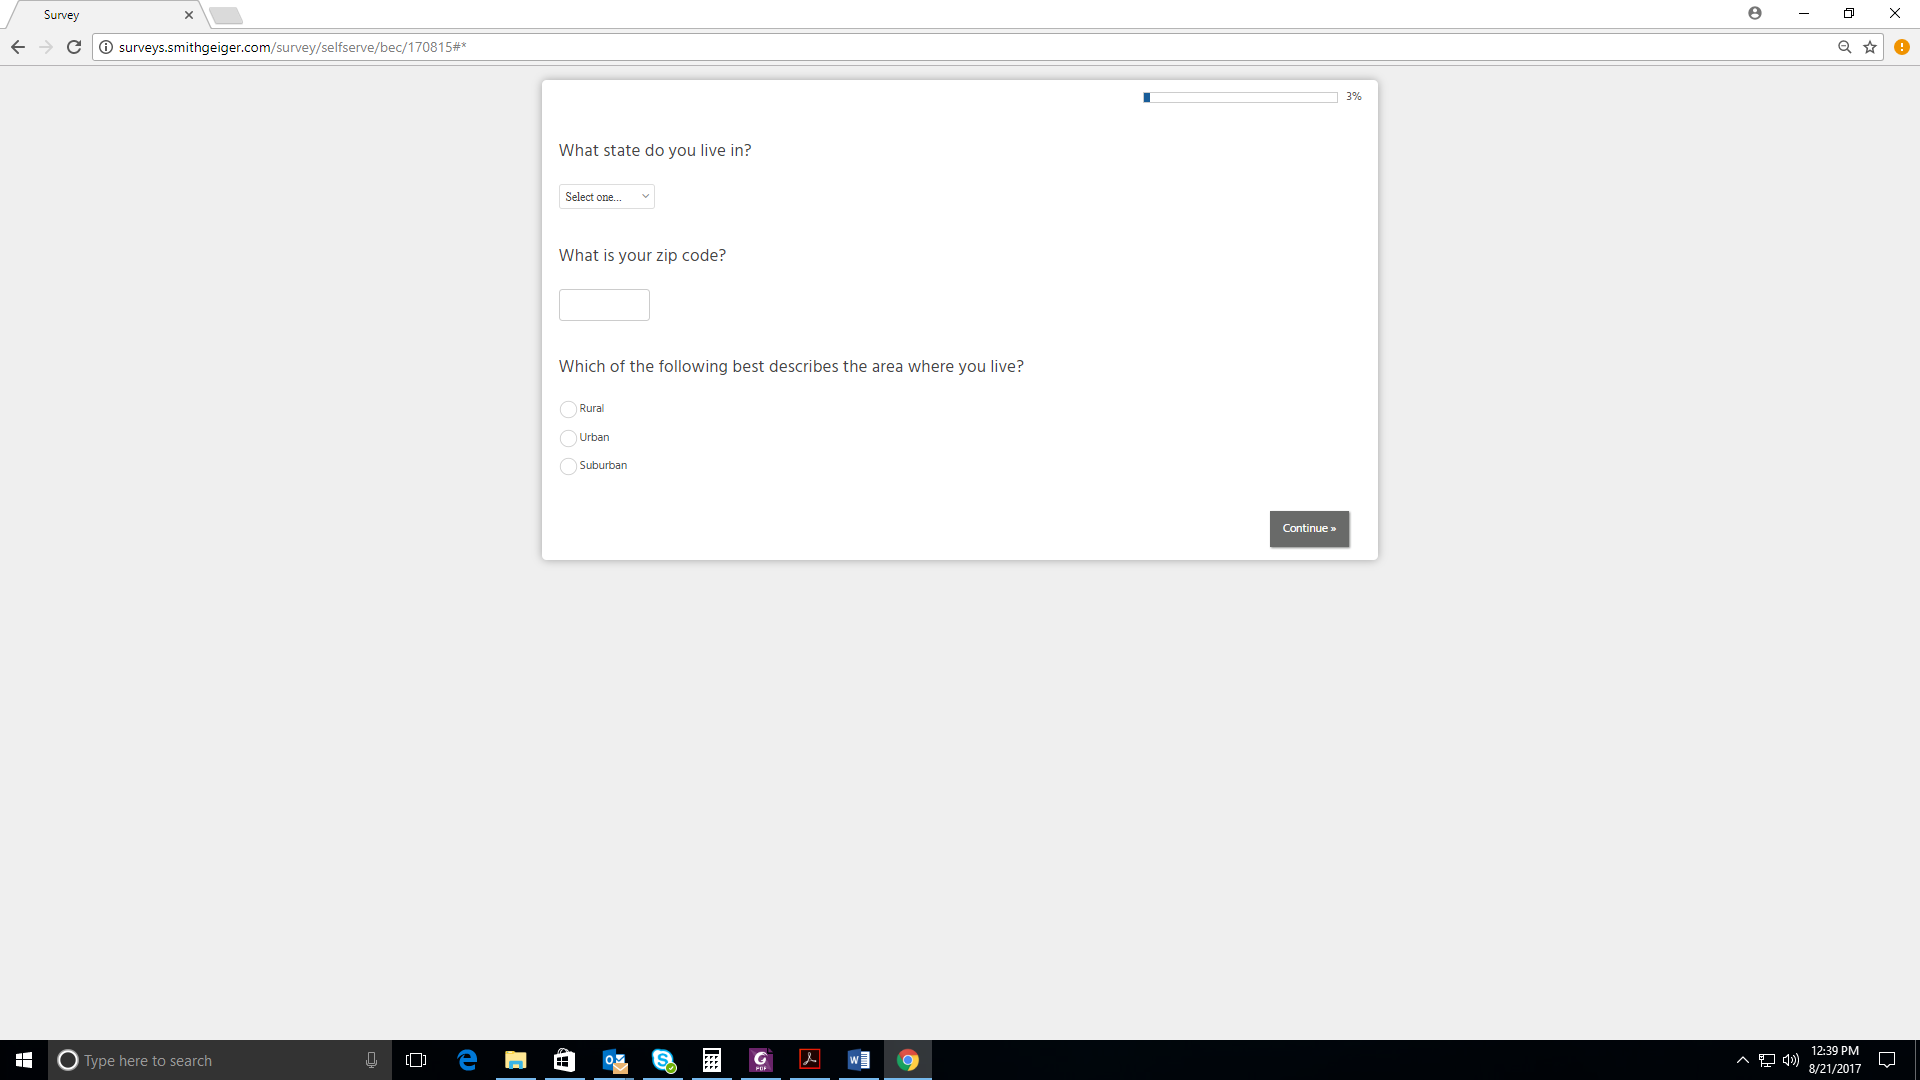Click the zoom magnifier icon in address bar

point(1845,47)
